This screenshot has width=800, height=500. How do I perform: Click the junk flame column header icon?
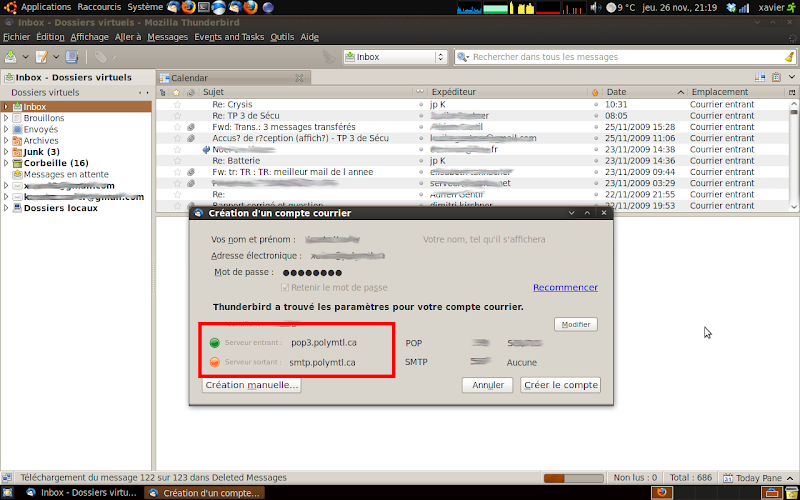595,92
